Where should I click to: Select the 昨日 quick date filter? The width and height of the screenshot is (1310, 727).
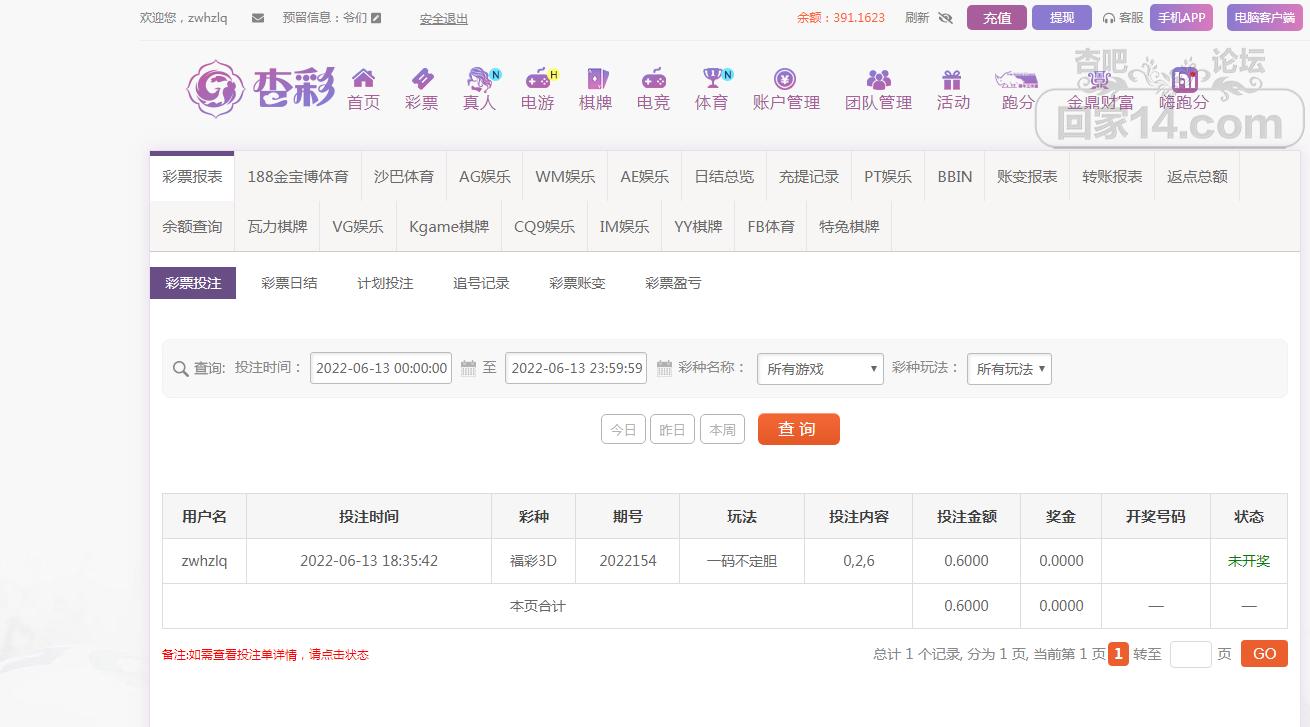click(672, 429)
